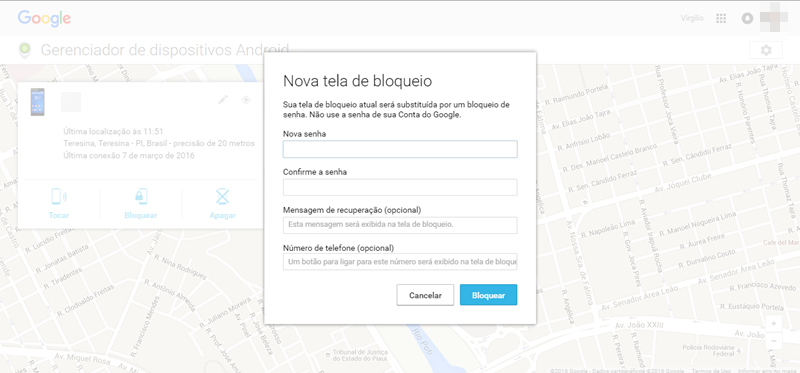Zoom in the map with plus
800x373 pixels.
tap(773, 324)
